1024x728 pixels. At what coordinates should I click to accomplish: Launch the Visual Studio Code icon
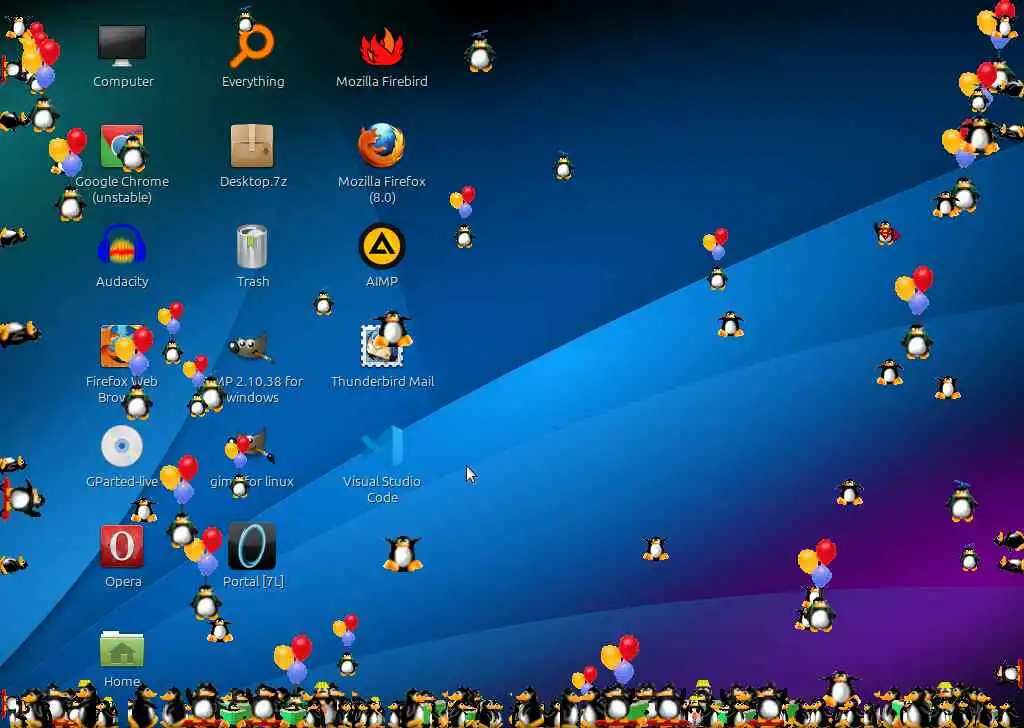(x=383, y=446)
